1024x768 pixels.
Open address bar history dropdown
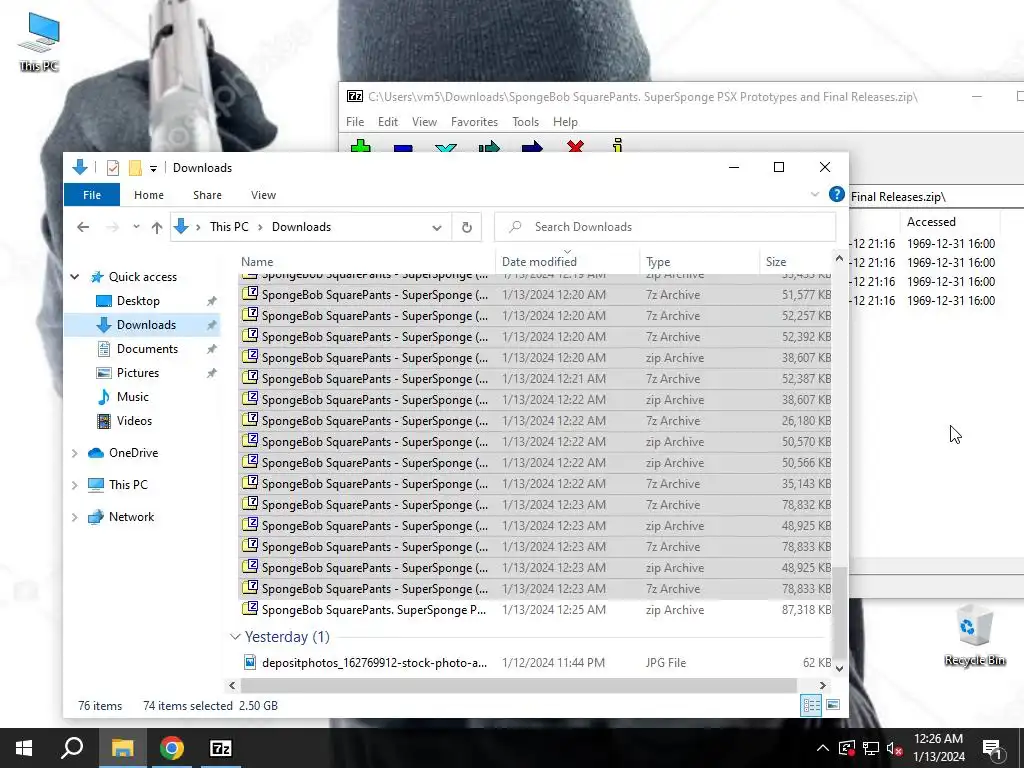coord(437,227)
